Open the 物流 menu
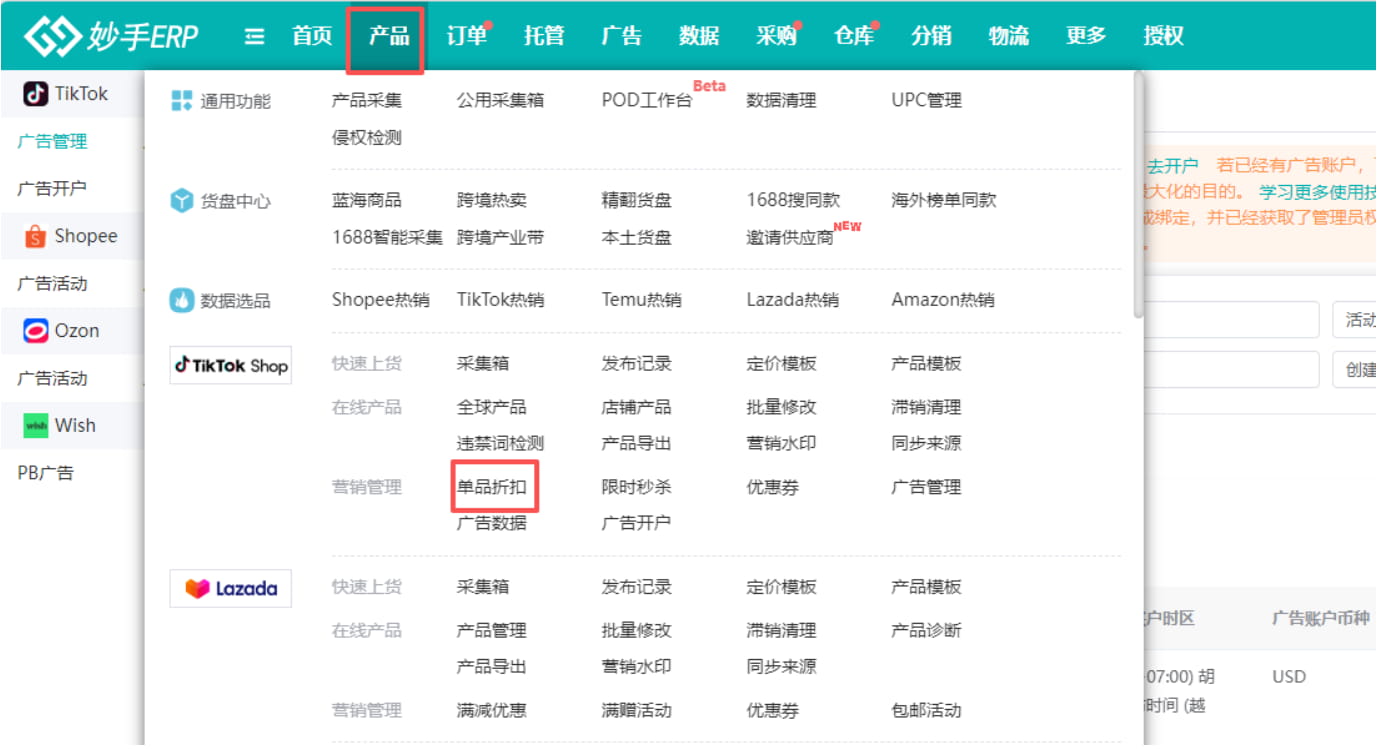 coord(1009,36)
